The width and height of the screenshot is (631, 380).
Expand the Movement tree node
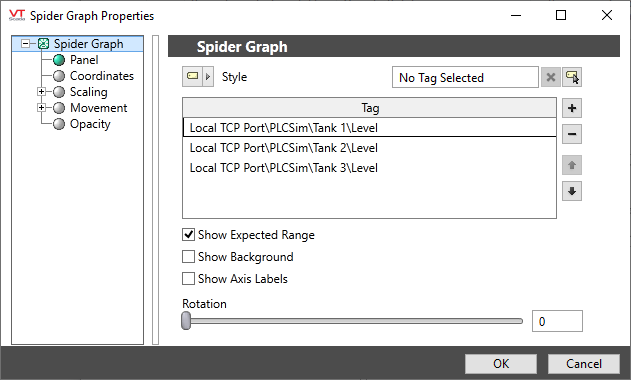pos(41,108)
